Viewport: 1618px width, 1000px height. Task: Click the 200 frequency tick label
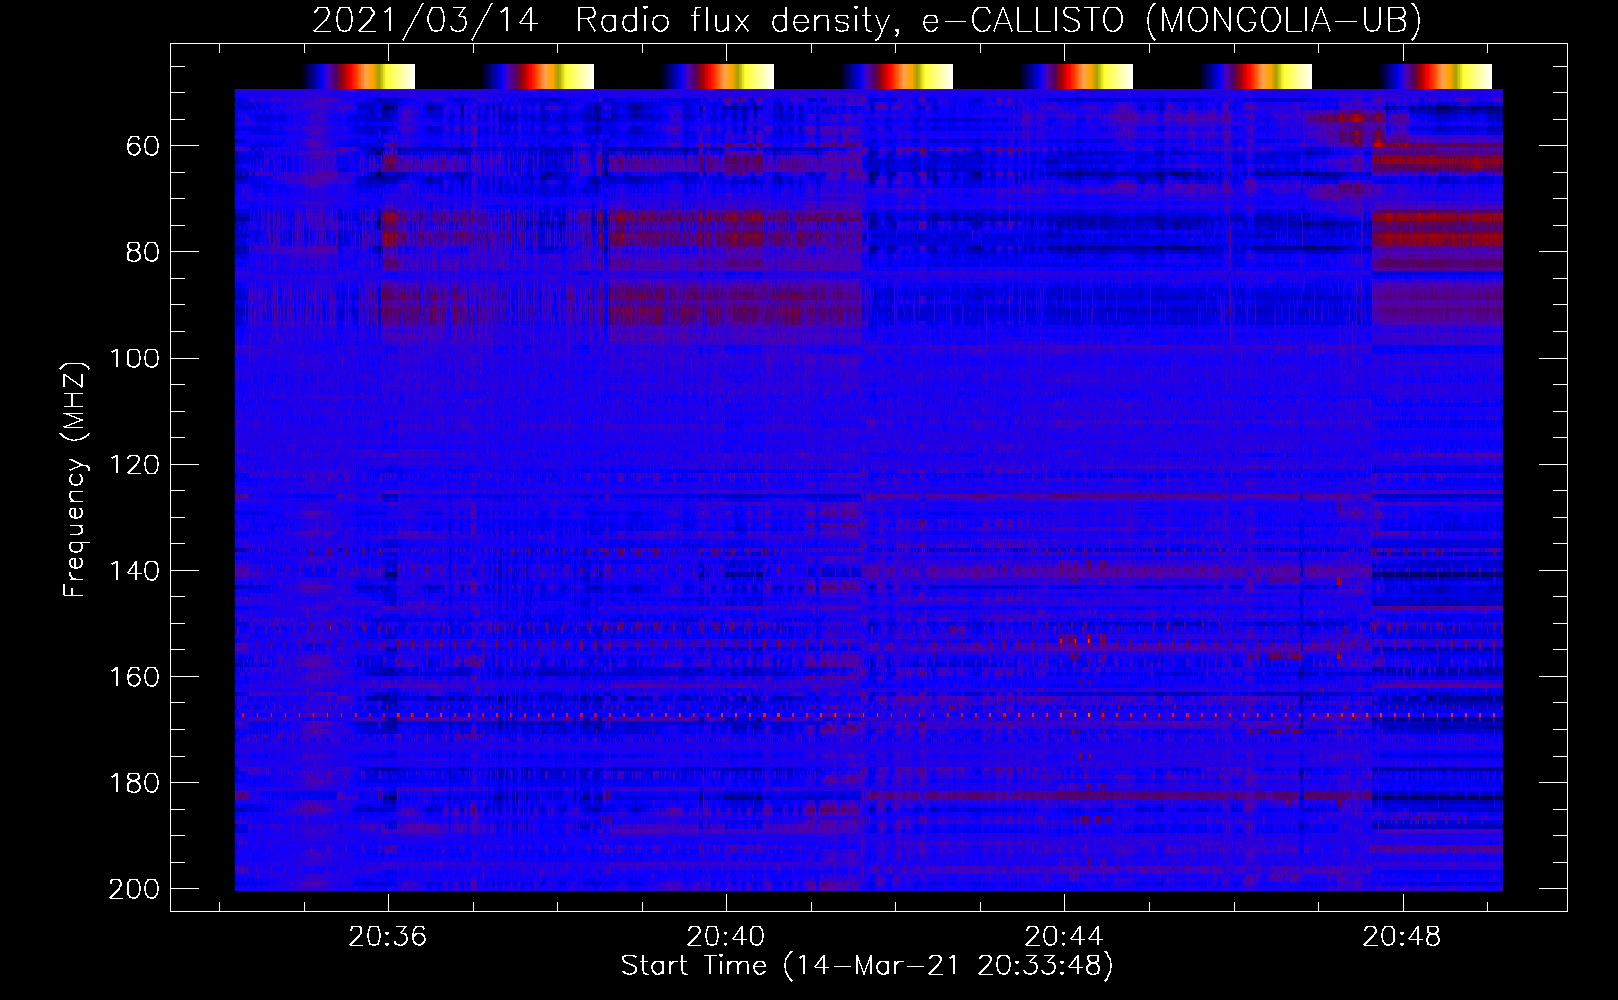[x=134, y=889]
